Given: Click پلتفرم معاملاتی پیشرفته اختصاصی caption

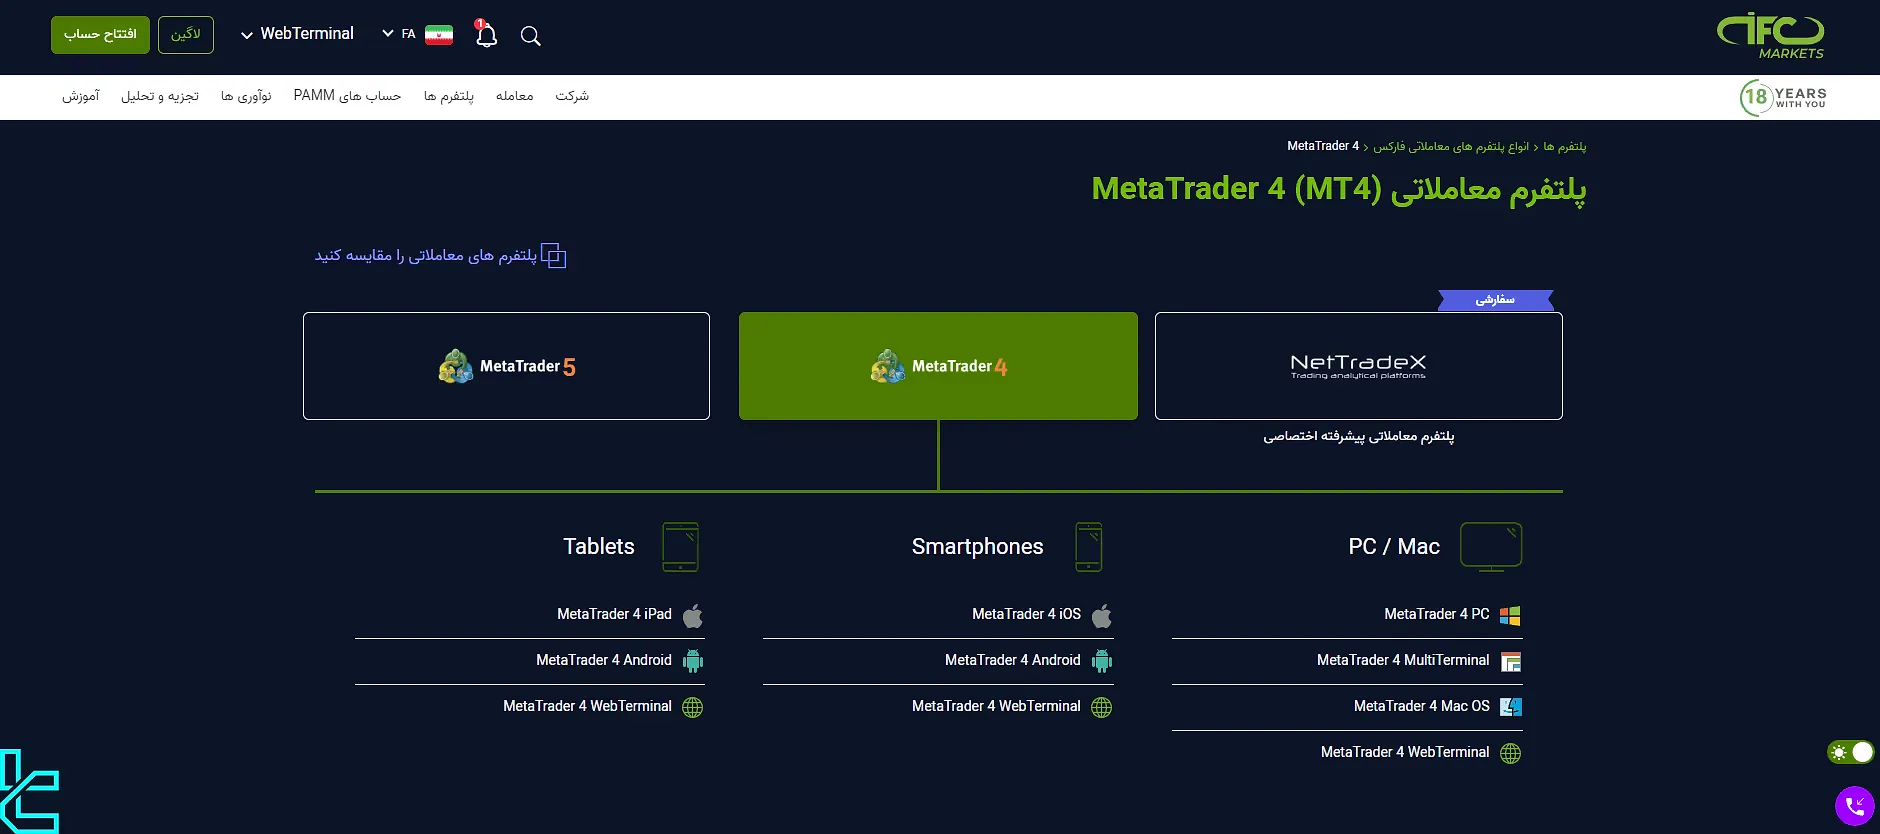Looking at the screenshot, I should (x=1359, y=437).
